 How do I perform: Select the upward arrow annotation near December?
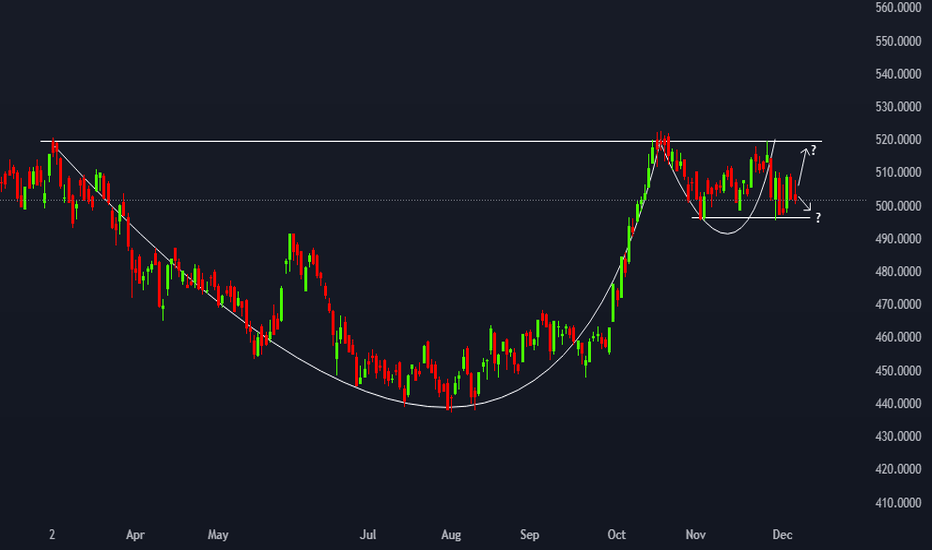pos(802,166)
